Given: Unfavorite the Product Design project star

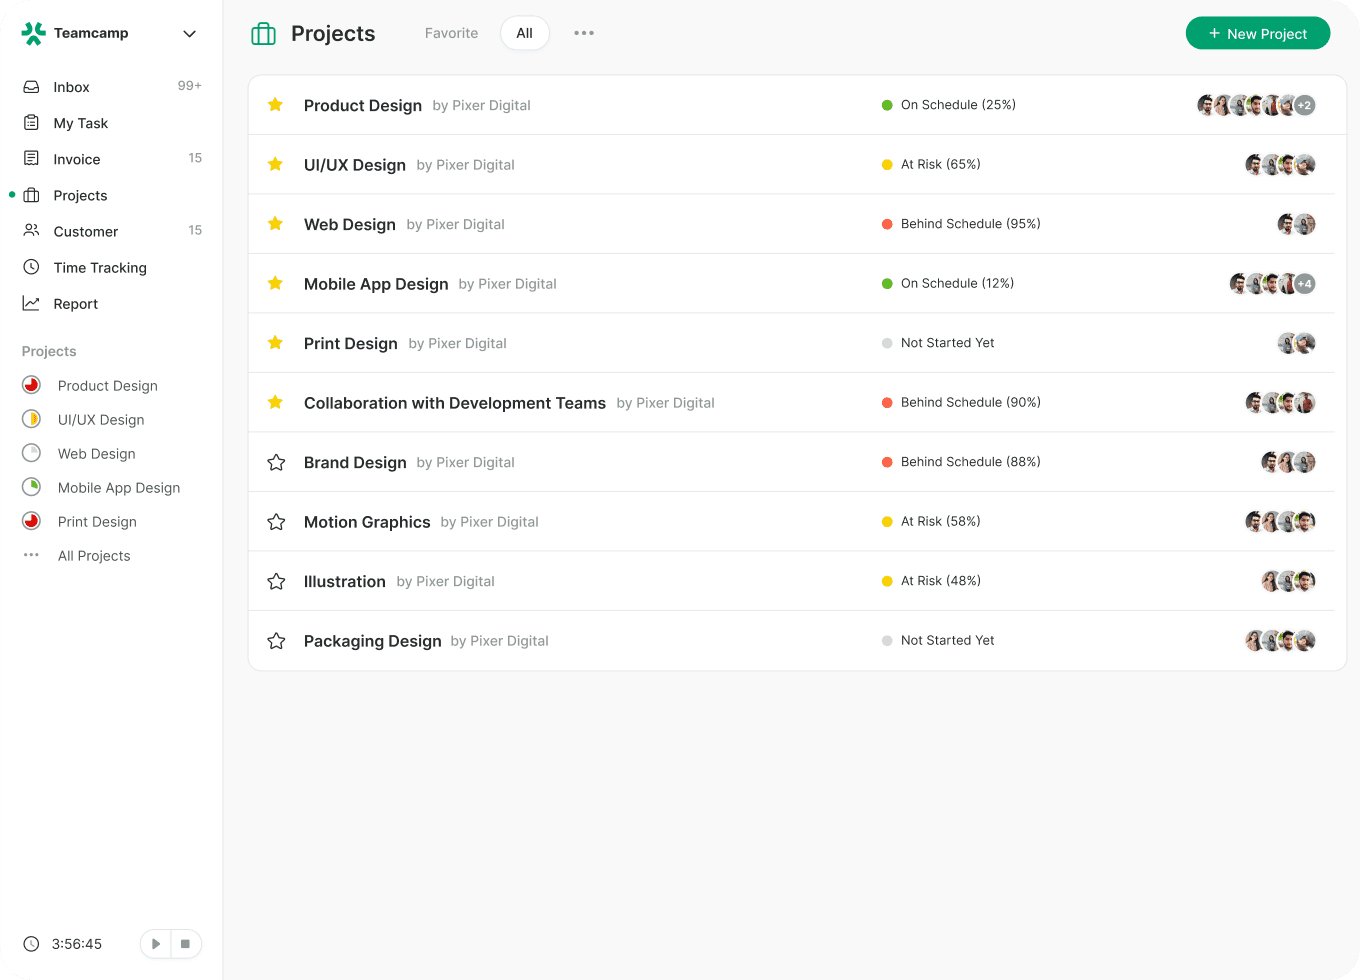Looking at the screenshot, I should (x=276, y=105).
